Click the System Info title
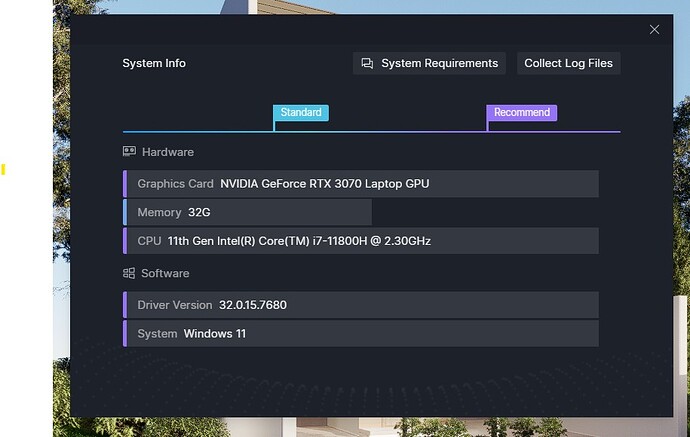This screenshot has height=437, width=690. [154, 63]
